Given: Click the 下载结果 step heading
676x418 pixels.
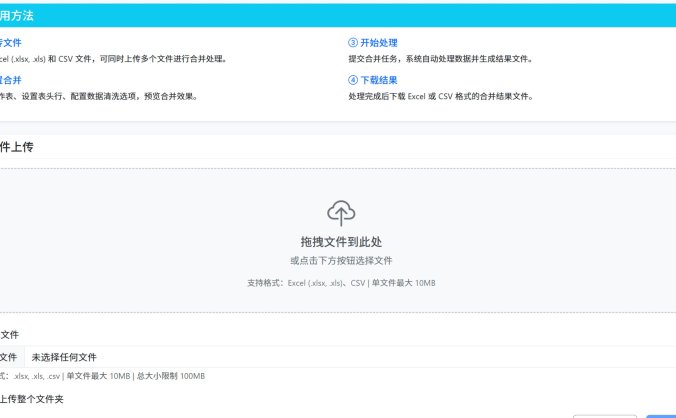Looking at the screenshot, I should pos(379,80).
